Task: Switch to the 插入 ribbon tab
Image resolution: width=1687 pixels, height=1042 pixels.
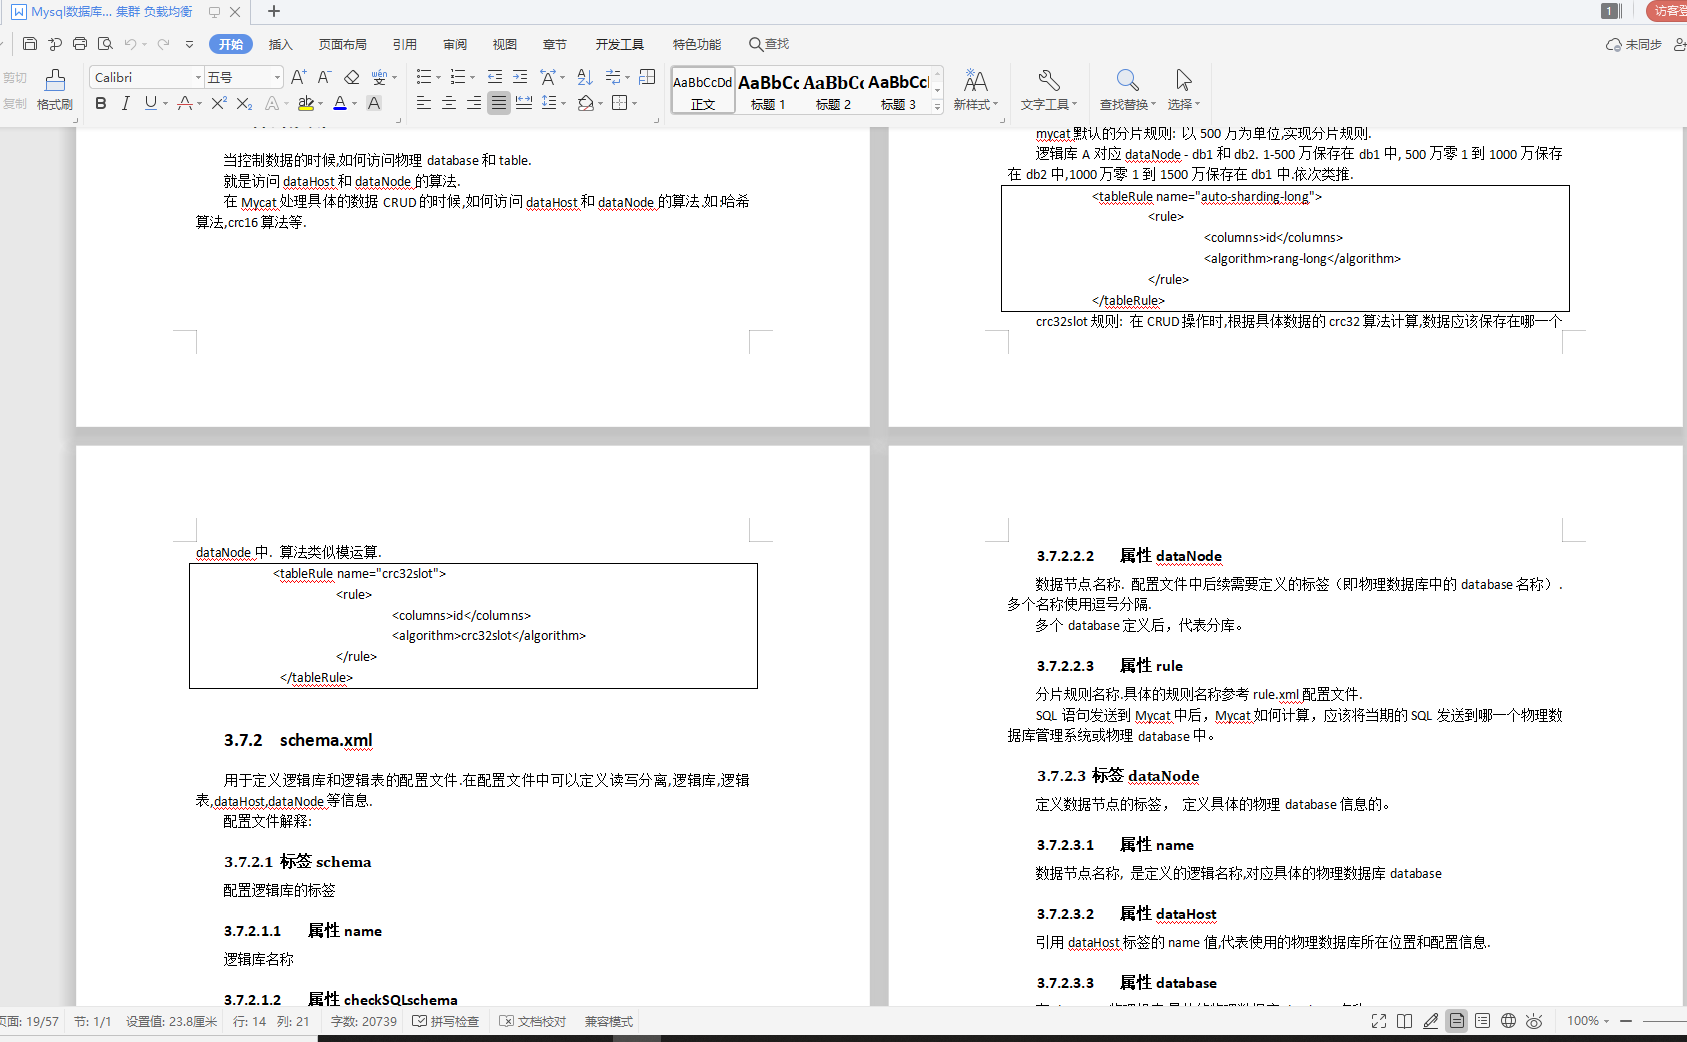Action: click(x=279, y=44)
